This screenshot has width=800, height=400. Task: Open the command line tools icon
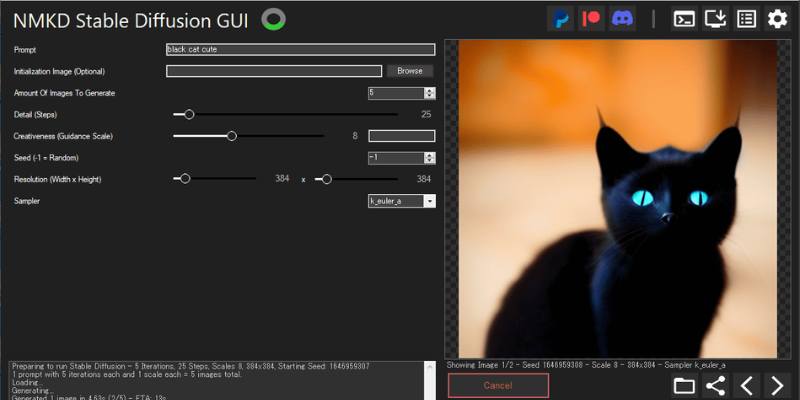point(684,19)
